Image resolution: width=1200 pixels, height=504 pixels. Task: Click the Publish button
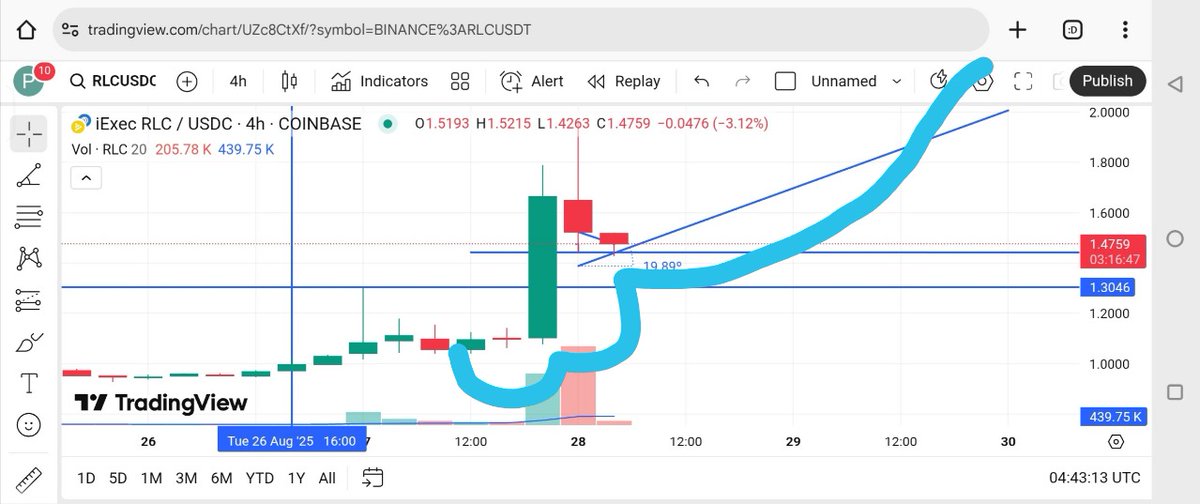point(1107,81)
